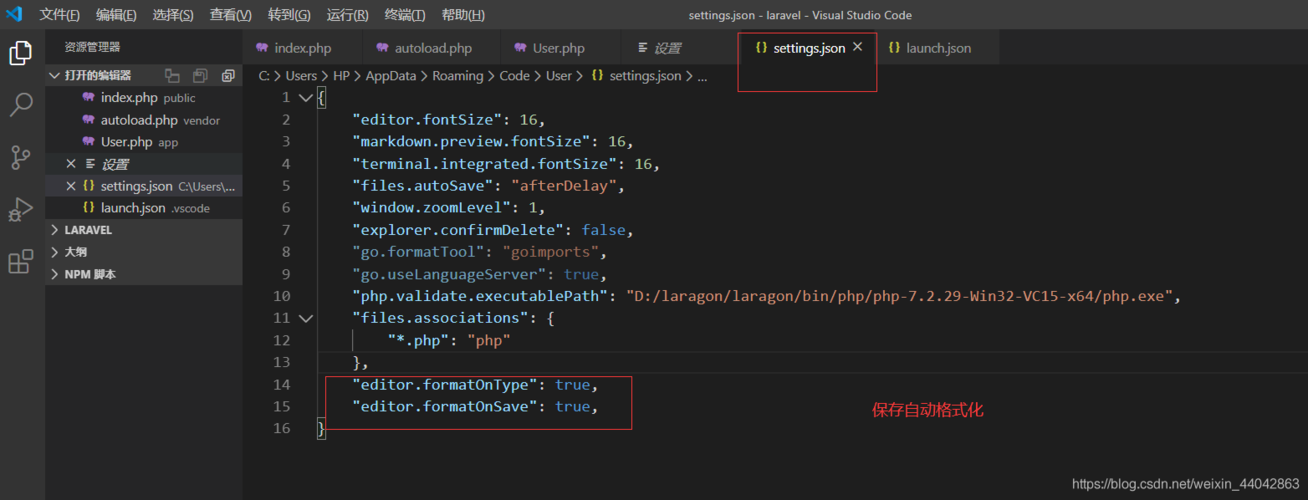Screen dimensions: 1308x500
Task: Close settings.json in open editors list
Action: coord(70,186)
